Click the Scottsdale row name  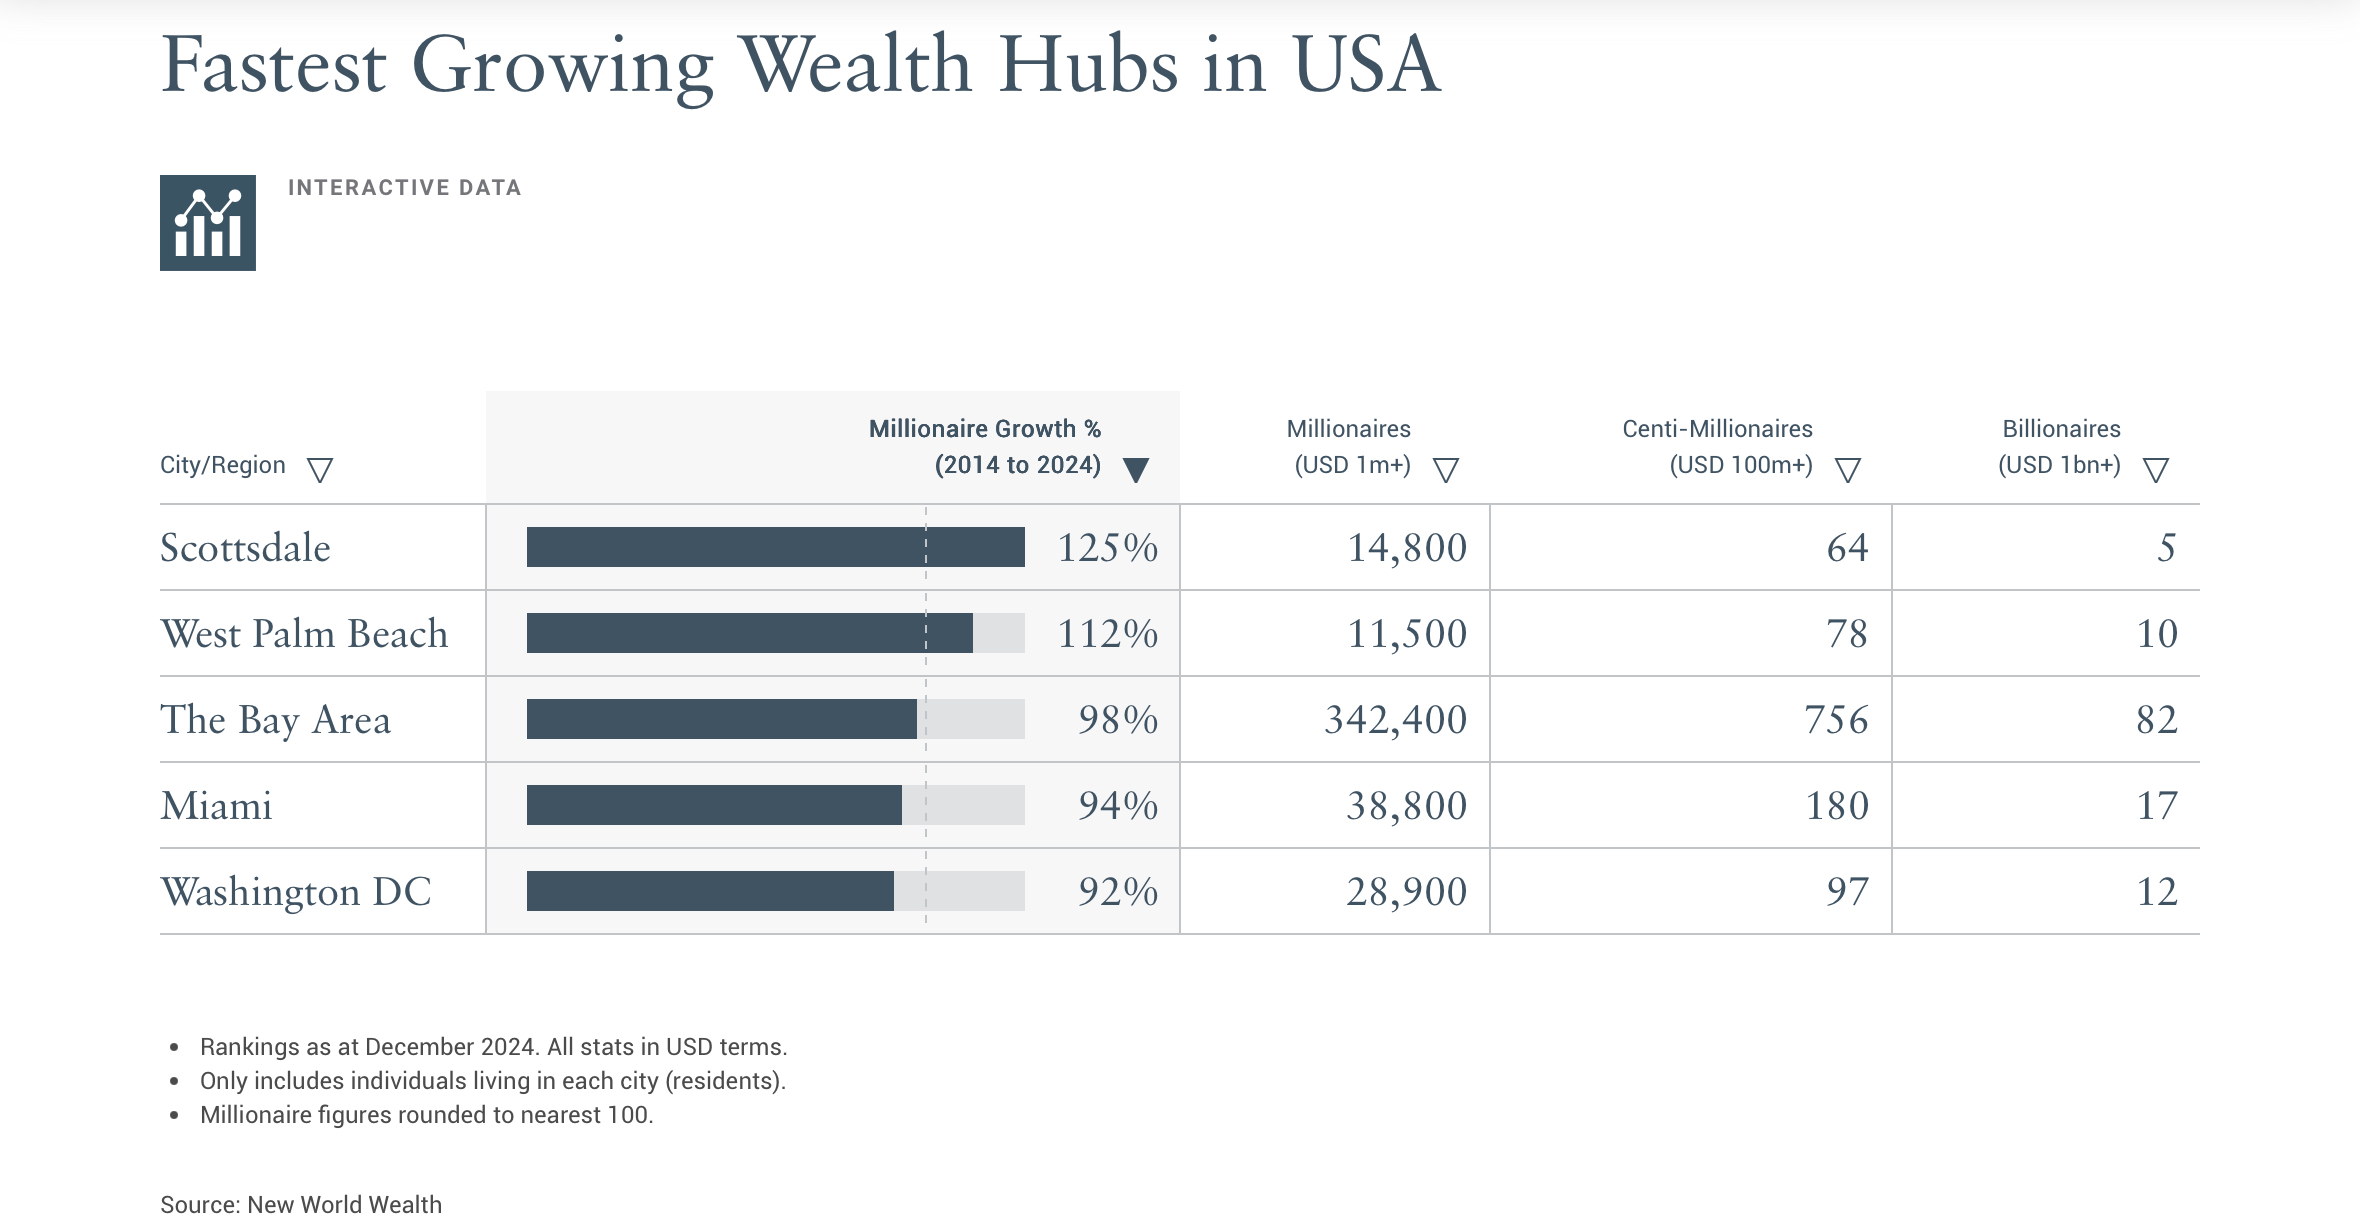[x=245, y=548]
